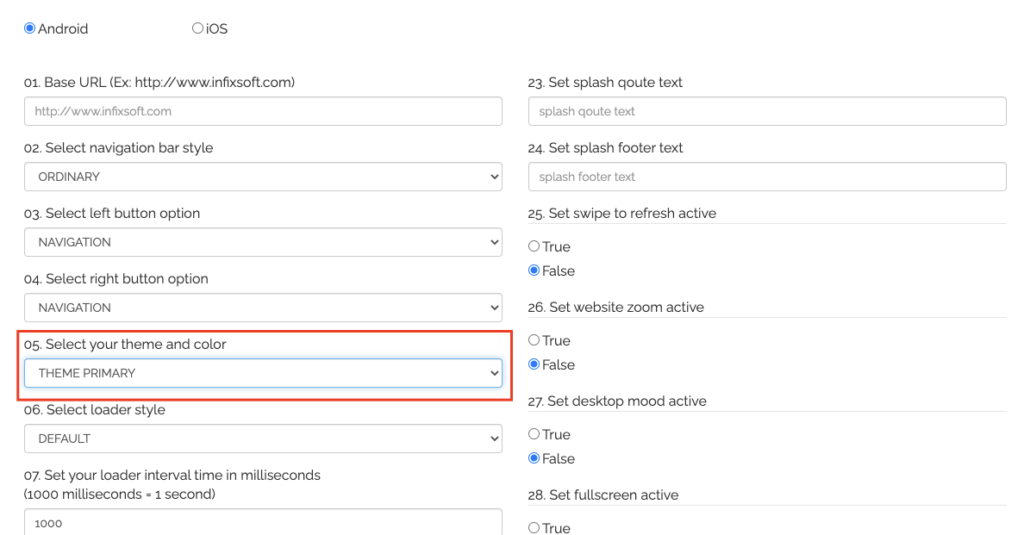This screenshot has width=1024, height=535.
Task: Select False for website zoom active
Action: point(534,365)
